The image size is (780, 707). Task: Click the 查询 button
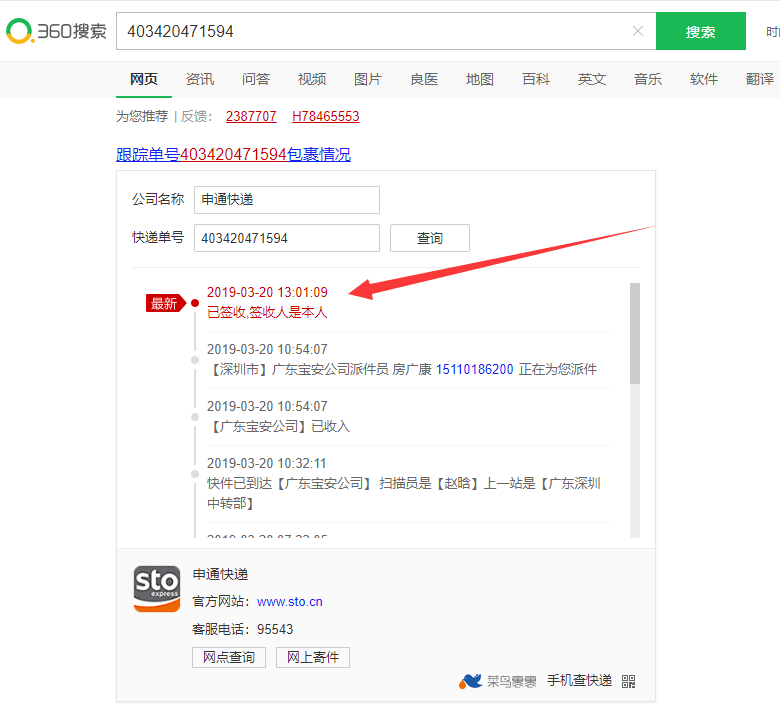click(429, 238)
